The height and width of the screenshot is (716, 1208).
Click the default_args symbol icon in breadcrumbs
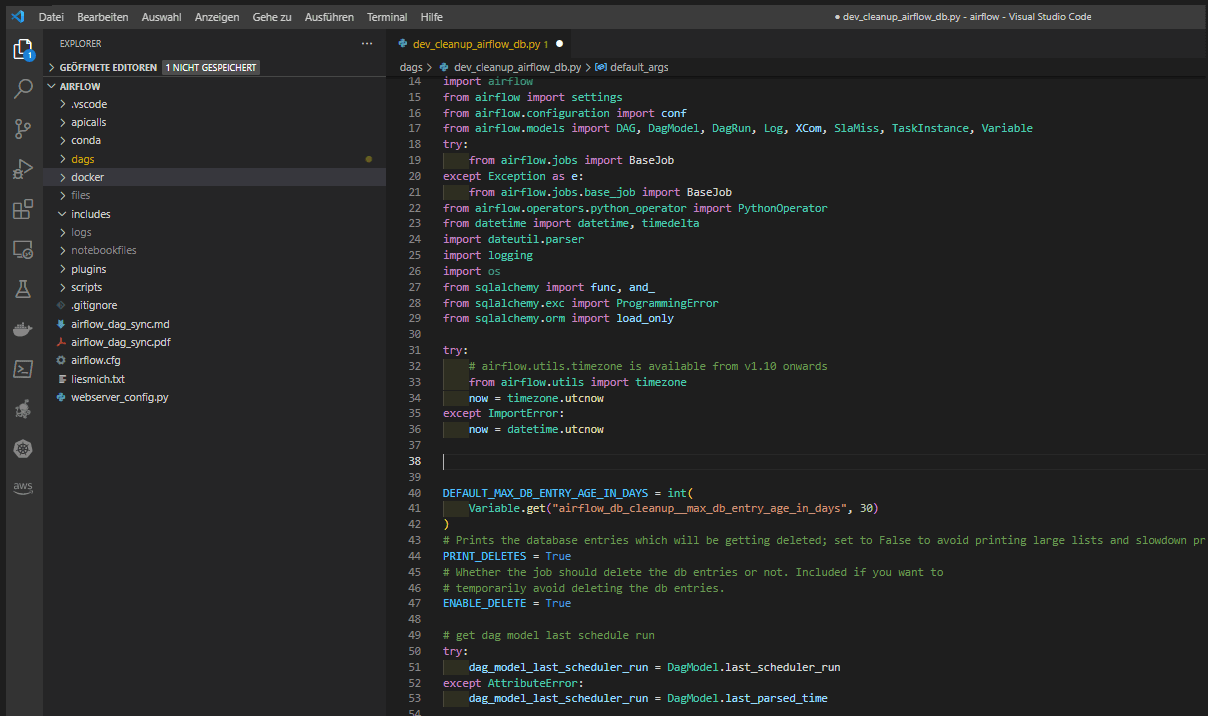pyautogui.click(x=600, y=67)
